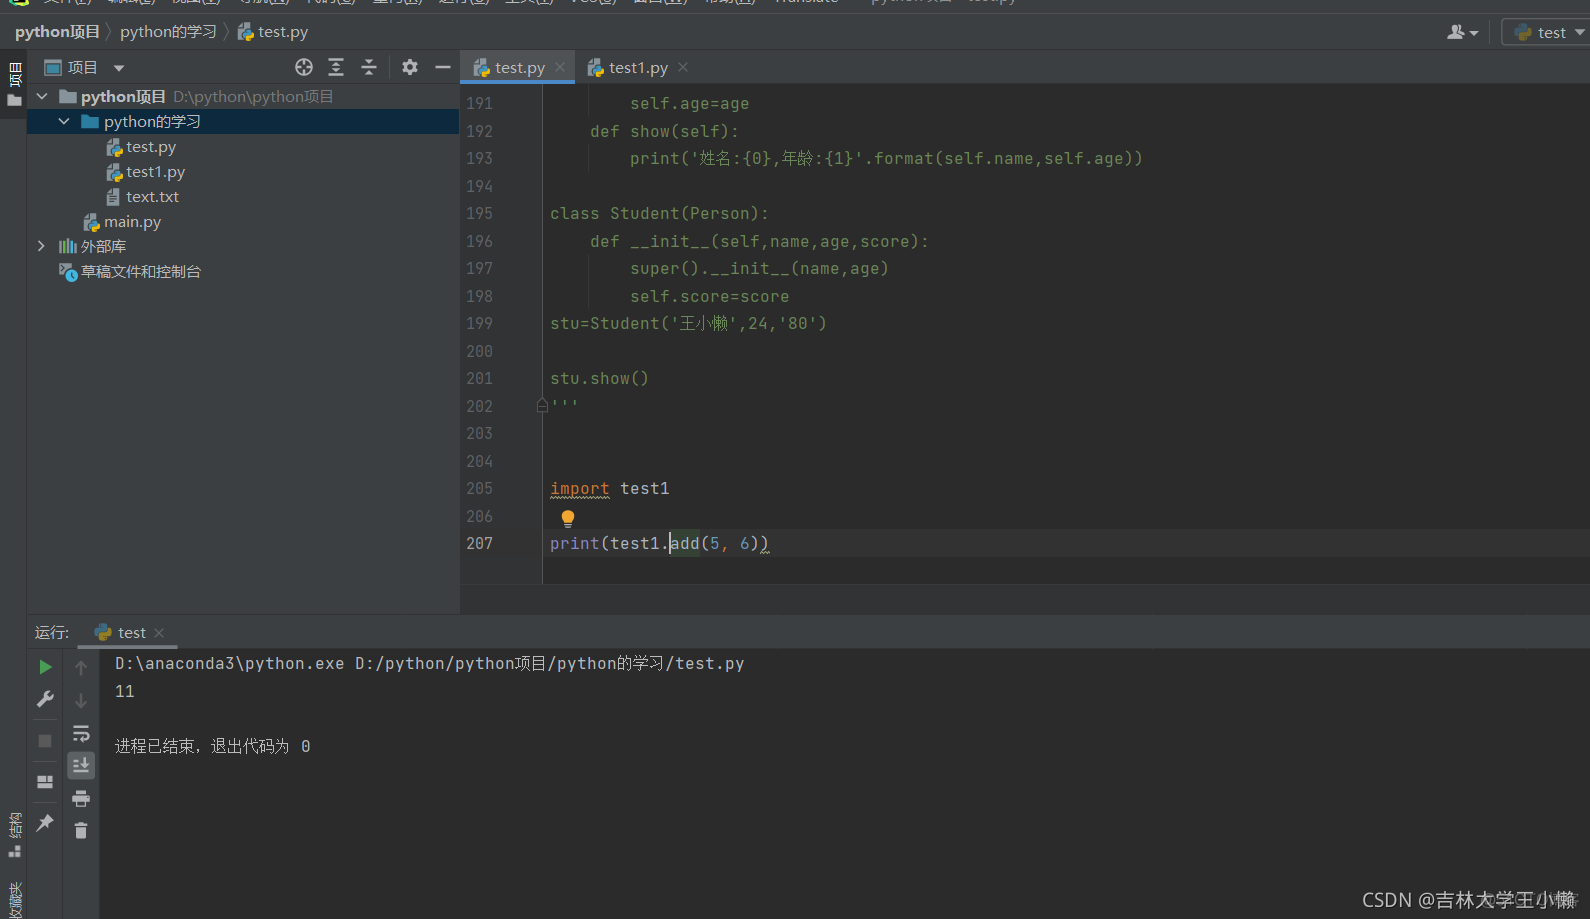
Task: Click the locate file crosshair icon
Action: coord(304,67)
